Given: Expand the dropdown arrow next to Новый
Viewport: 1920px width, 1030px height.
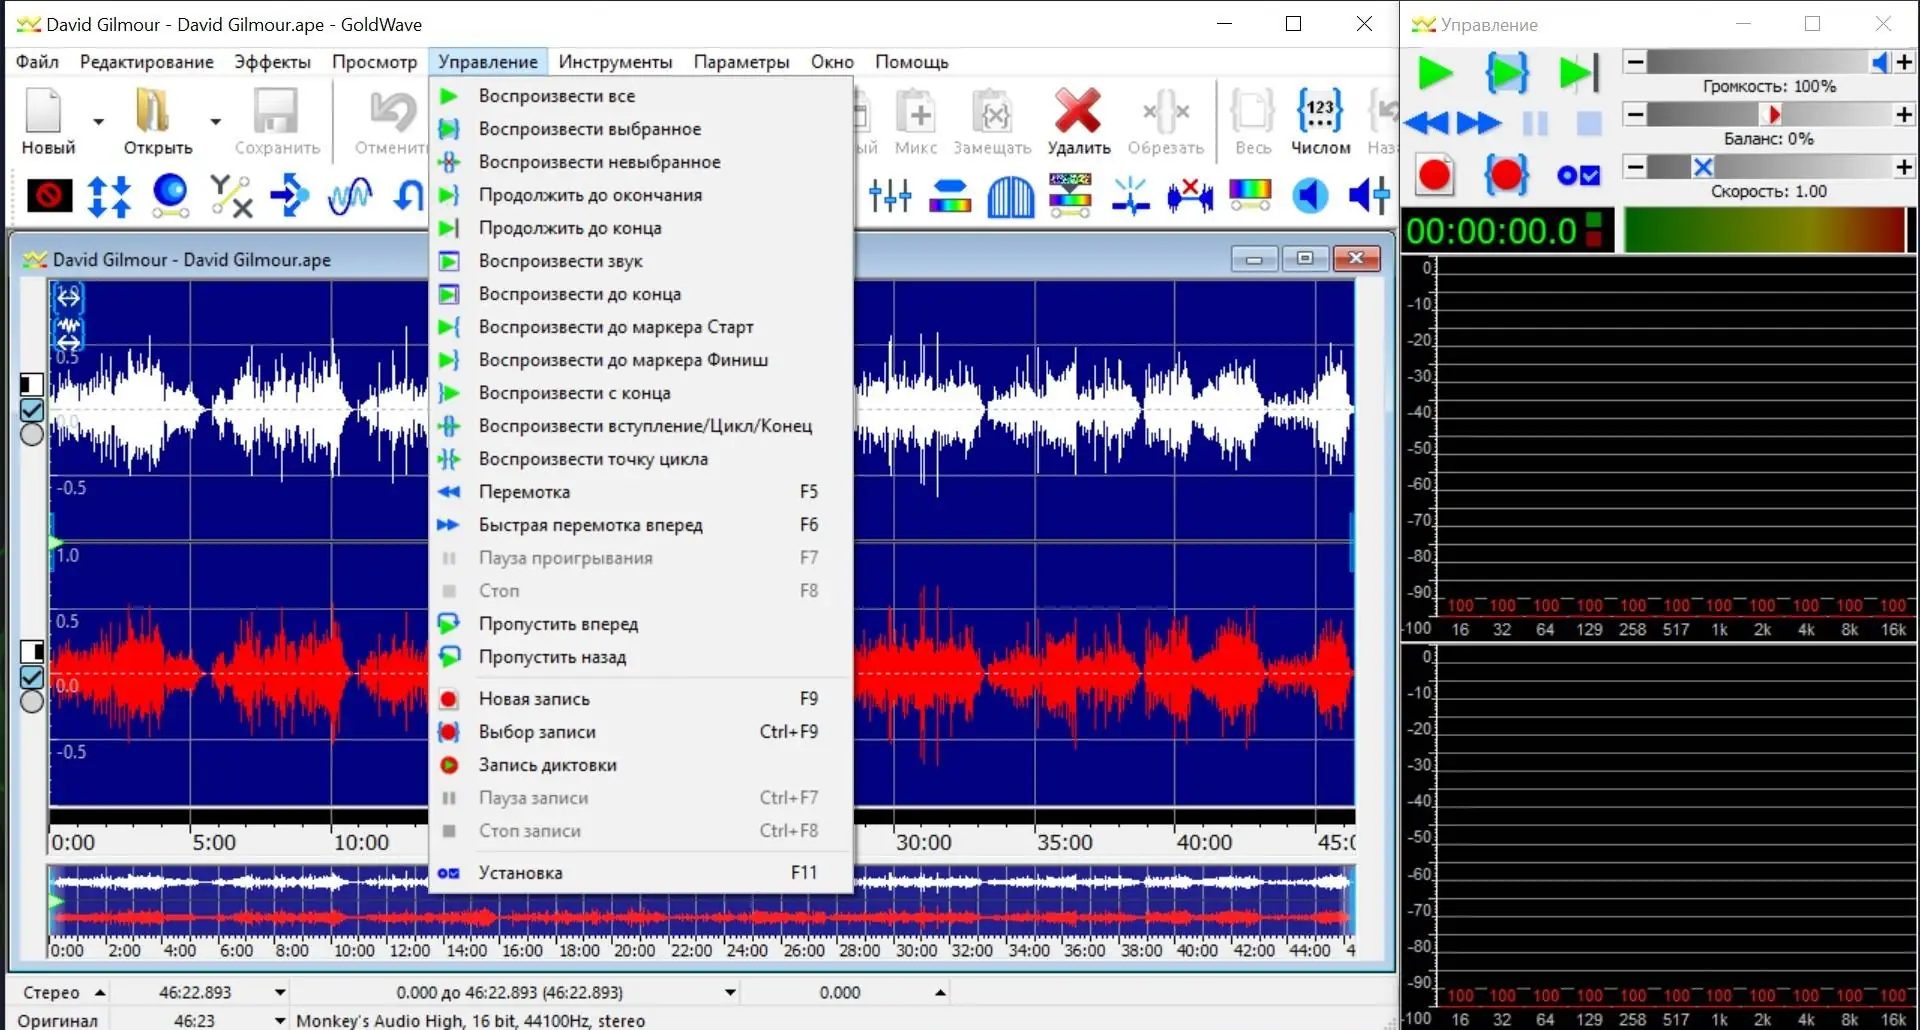Looking at the screenshot, I should click(x=98, y=122).
